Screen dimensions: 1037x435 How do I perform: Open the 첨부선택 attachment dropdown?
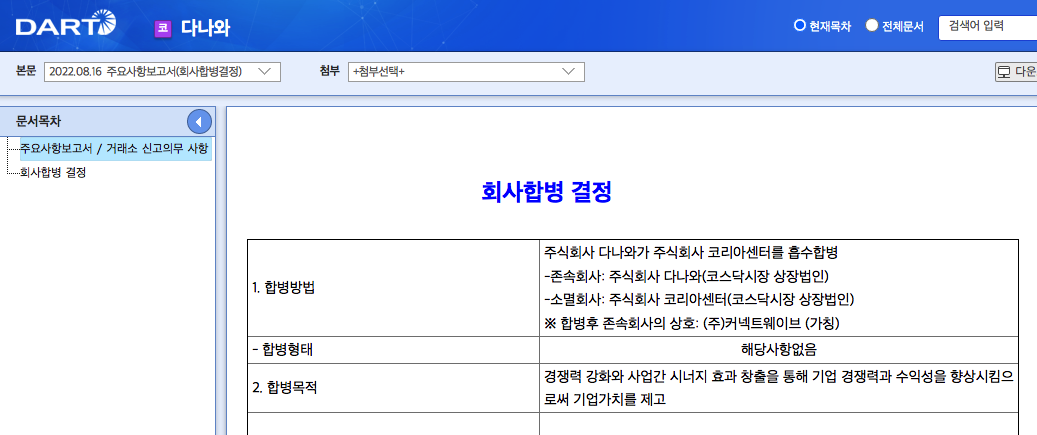click(x=466, y=72)
